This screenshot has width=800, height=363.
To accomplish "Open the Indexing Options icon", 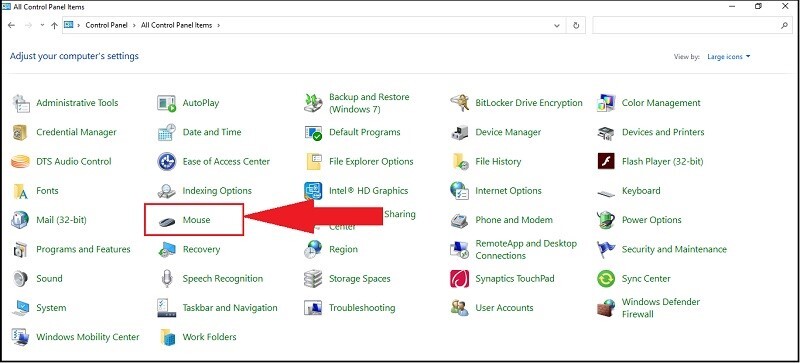I will [167, 191].
